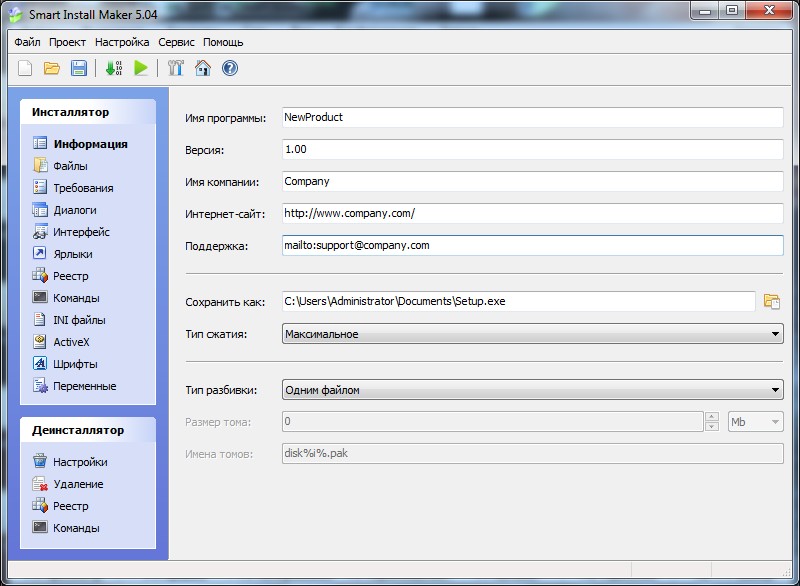Select Файлы in the Инсталлятор sidebar

pos(70,166)
